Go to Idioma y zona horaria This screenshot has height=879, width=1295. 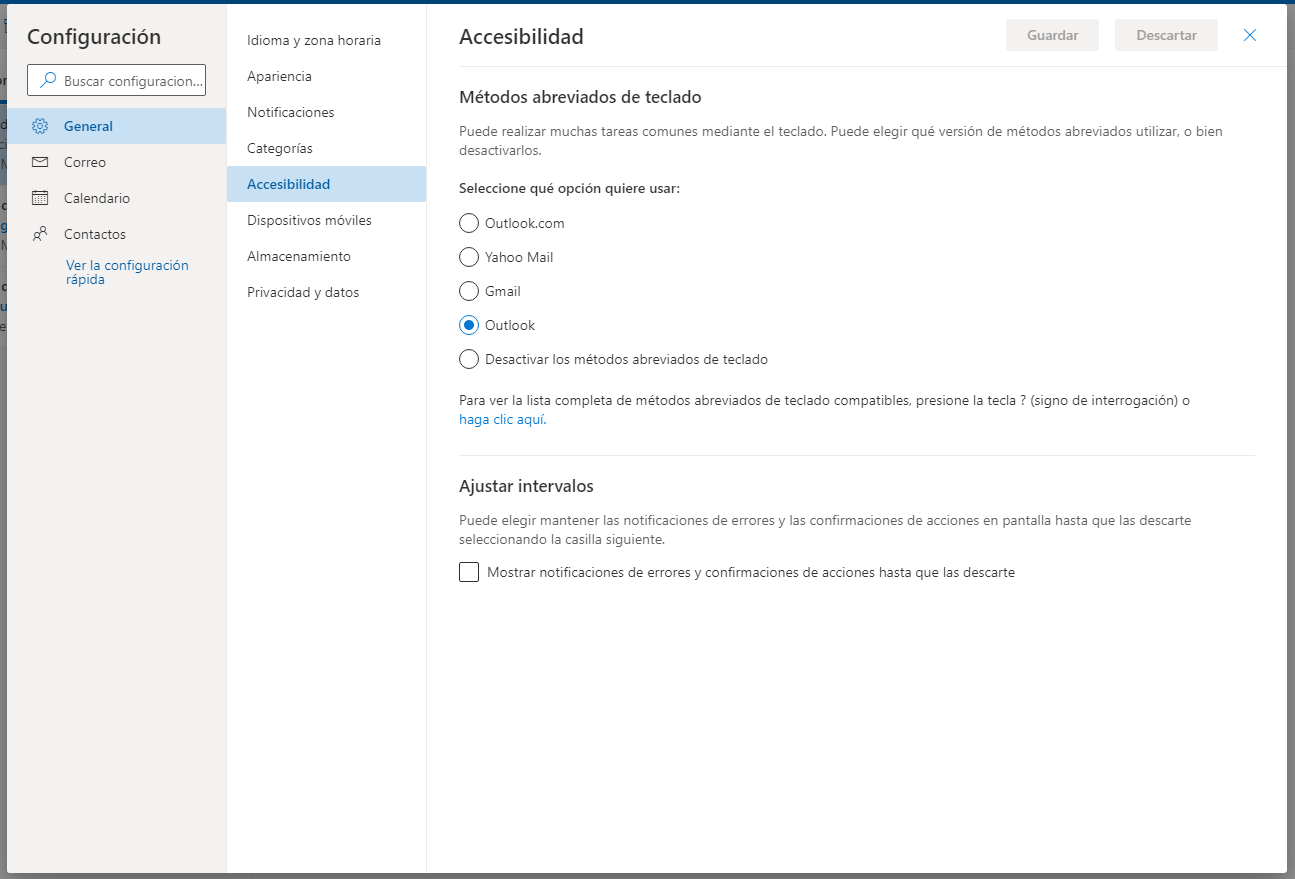click(326, 40)
